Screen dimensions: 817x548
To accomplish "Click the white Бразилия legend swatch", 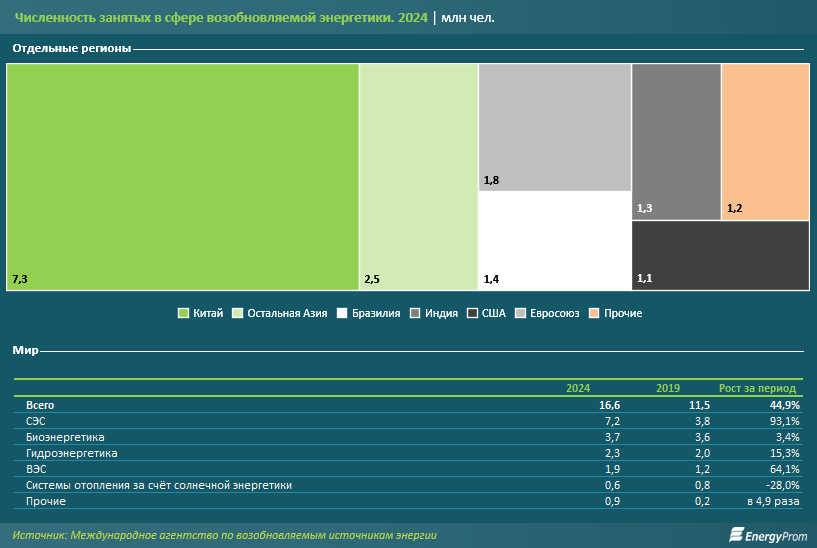I will 342,313.
